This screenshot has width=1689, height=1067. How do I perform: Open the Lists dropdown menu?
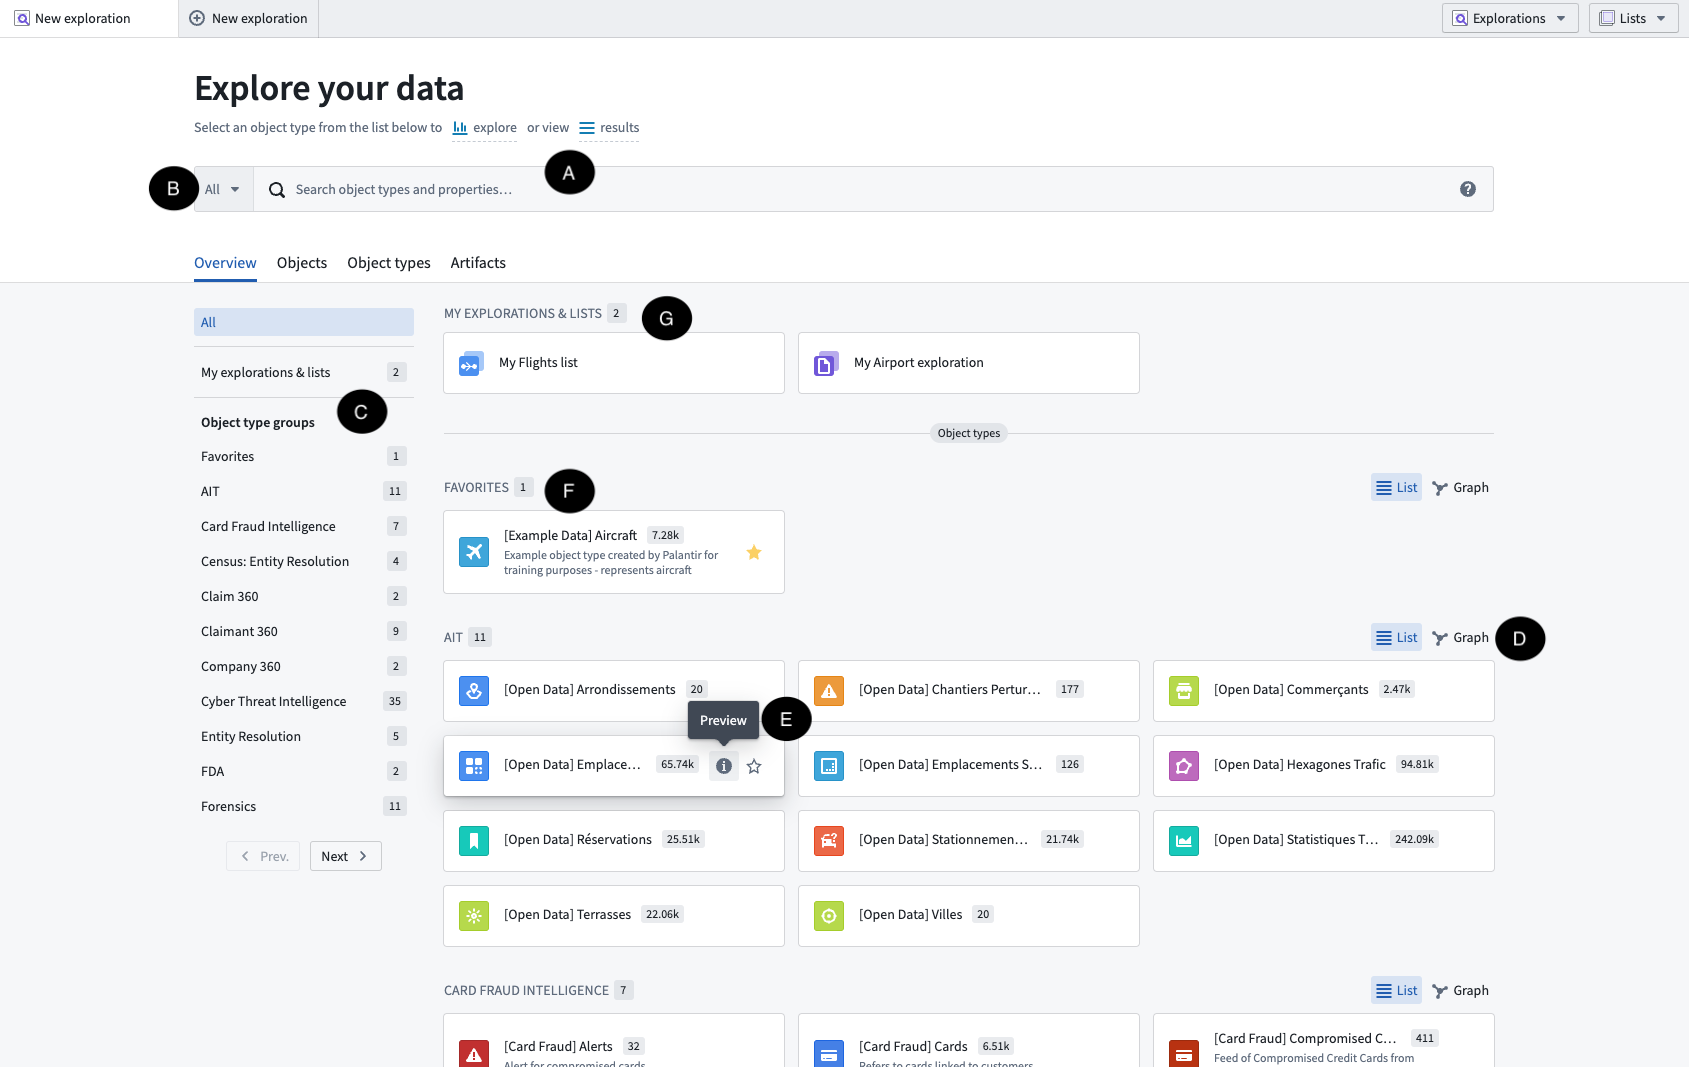point(1633,18)
